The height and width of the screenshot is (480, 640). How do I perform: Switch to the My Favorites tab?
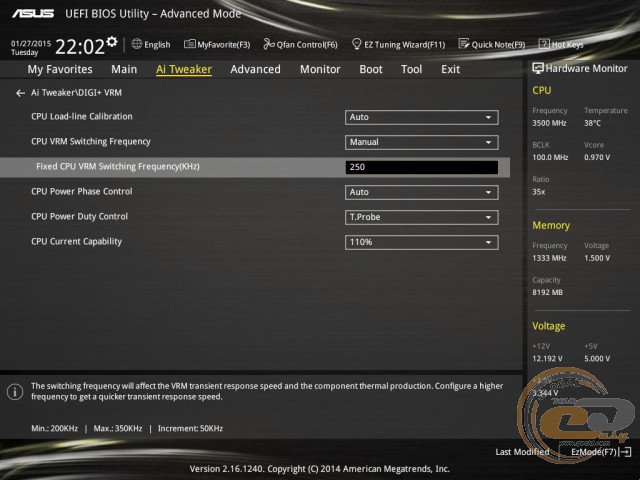[x=60, y=69]
